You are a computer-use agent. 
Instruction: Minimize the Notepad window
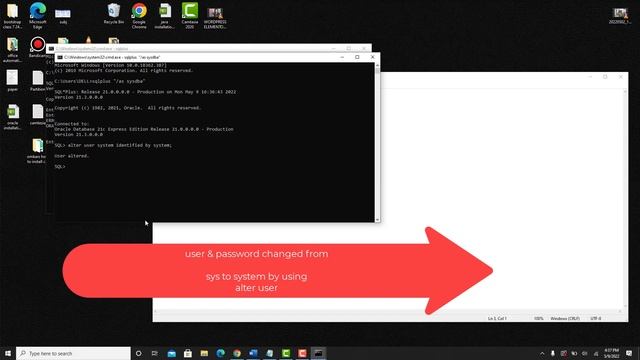click(x=590, y=77)
